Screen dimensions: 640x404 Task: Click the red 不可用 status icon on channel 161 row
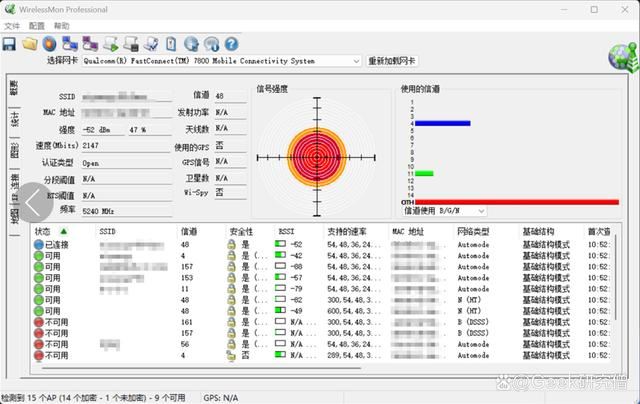pyautogui.click(x=38, y=322)
